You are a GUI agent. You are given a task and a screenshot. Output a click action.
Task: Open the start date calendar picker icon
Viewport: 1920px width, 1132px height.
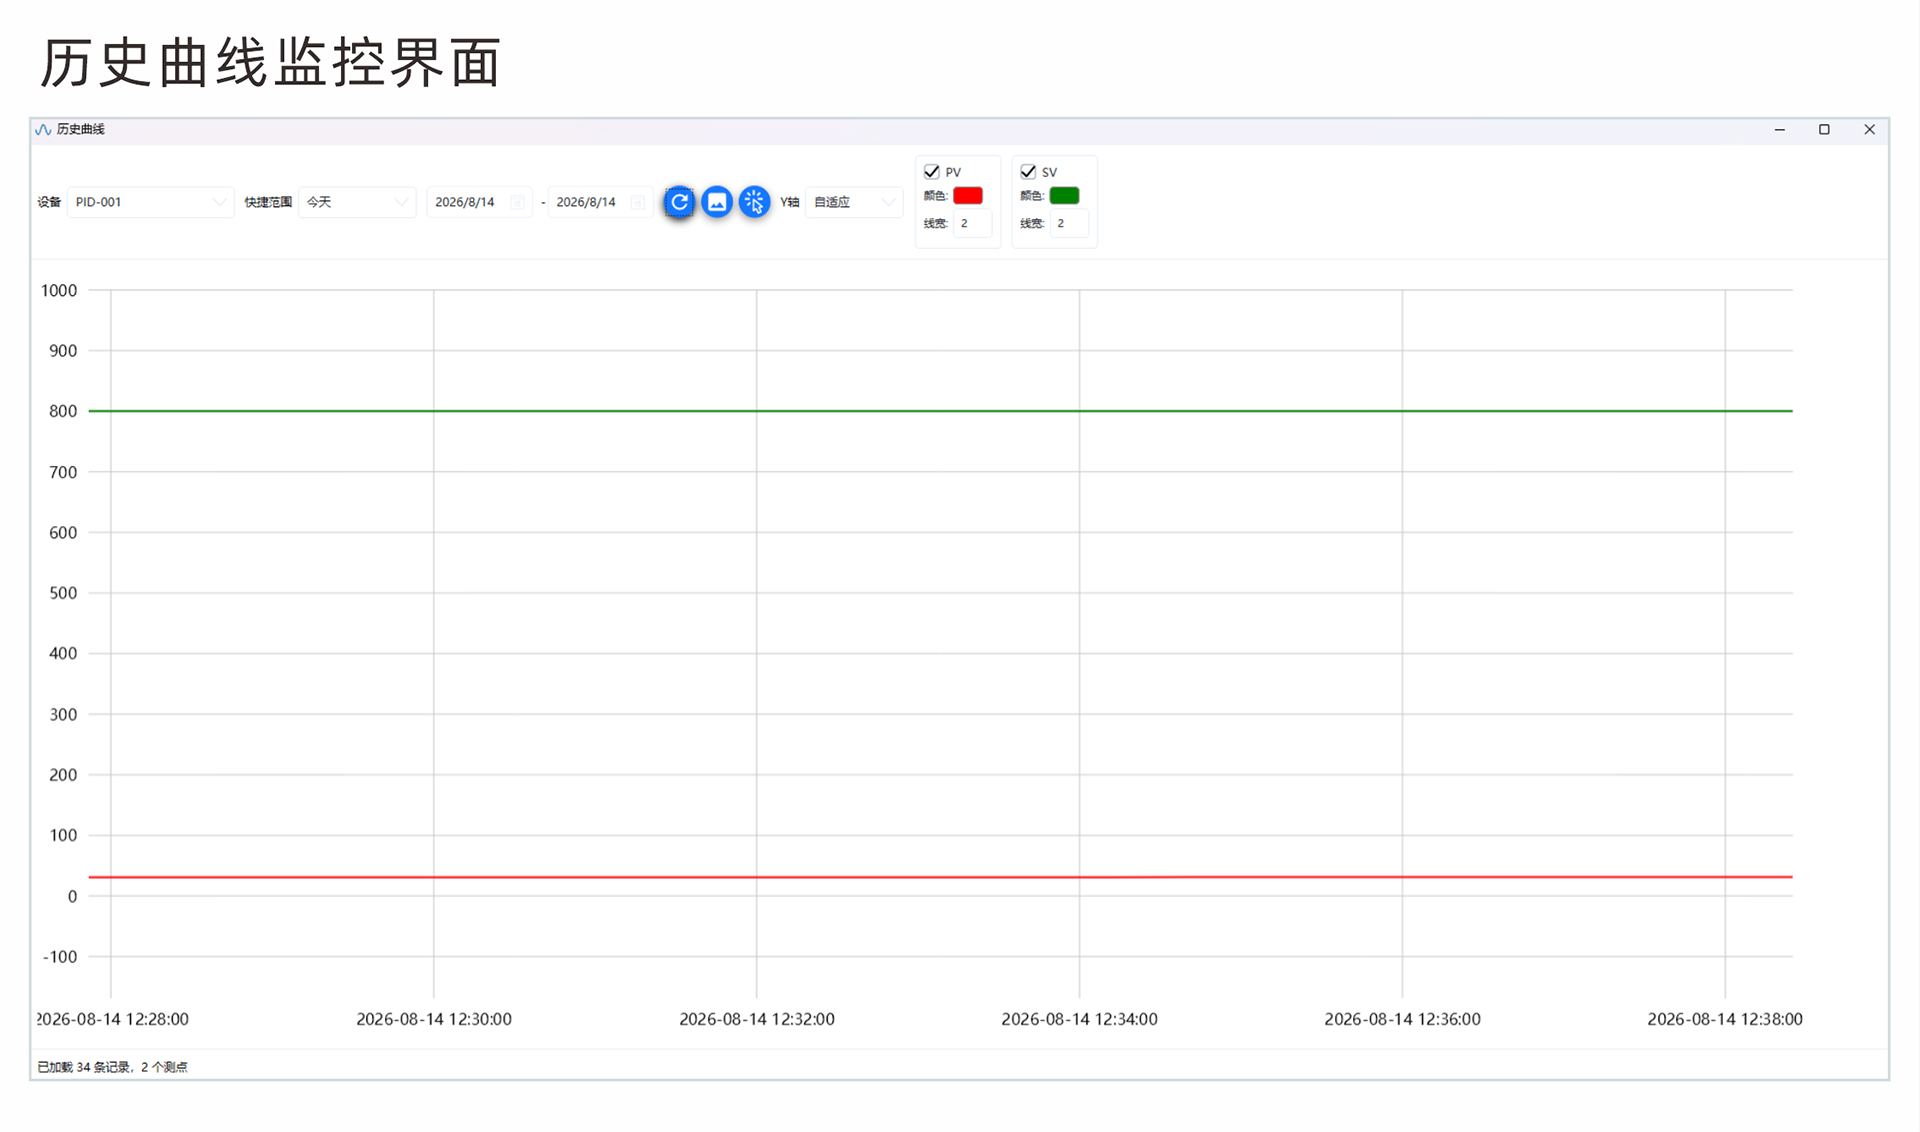pyautogui.click(x=517, y=202)
